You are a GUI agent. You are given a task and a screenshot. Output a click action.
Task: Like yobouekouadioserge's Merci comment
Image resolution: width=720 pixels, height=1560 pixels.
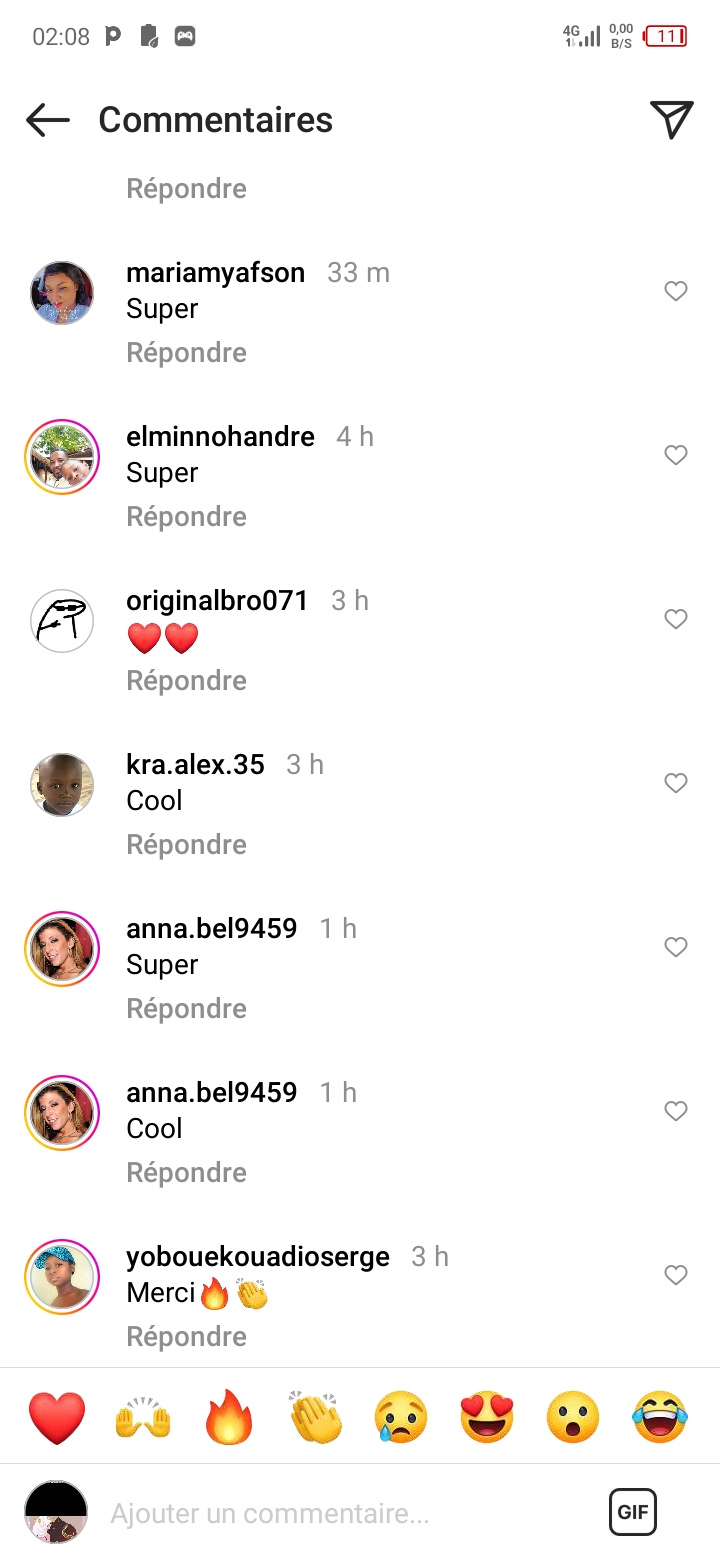click(x=676, y=1275)
